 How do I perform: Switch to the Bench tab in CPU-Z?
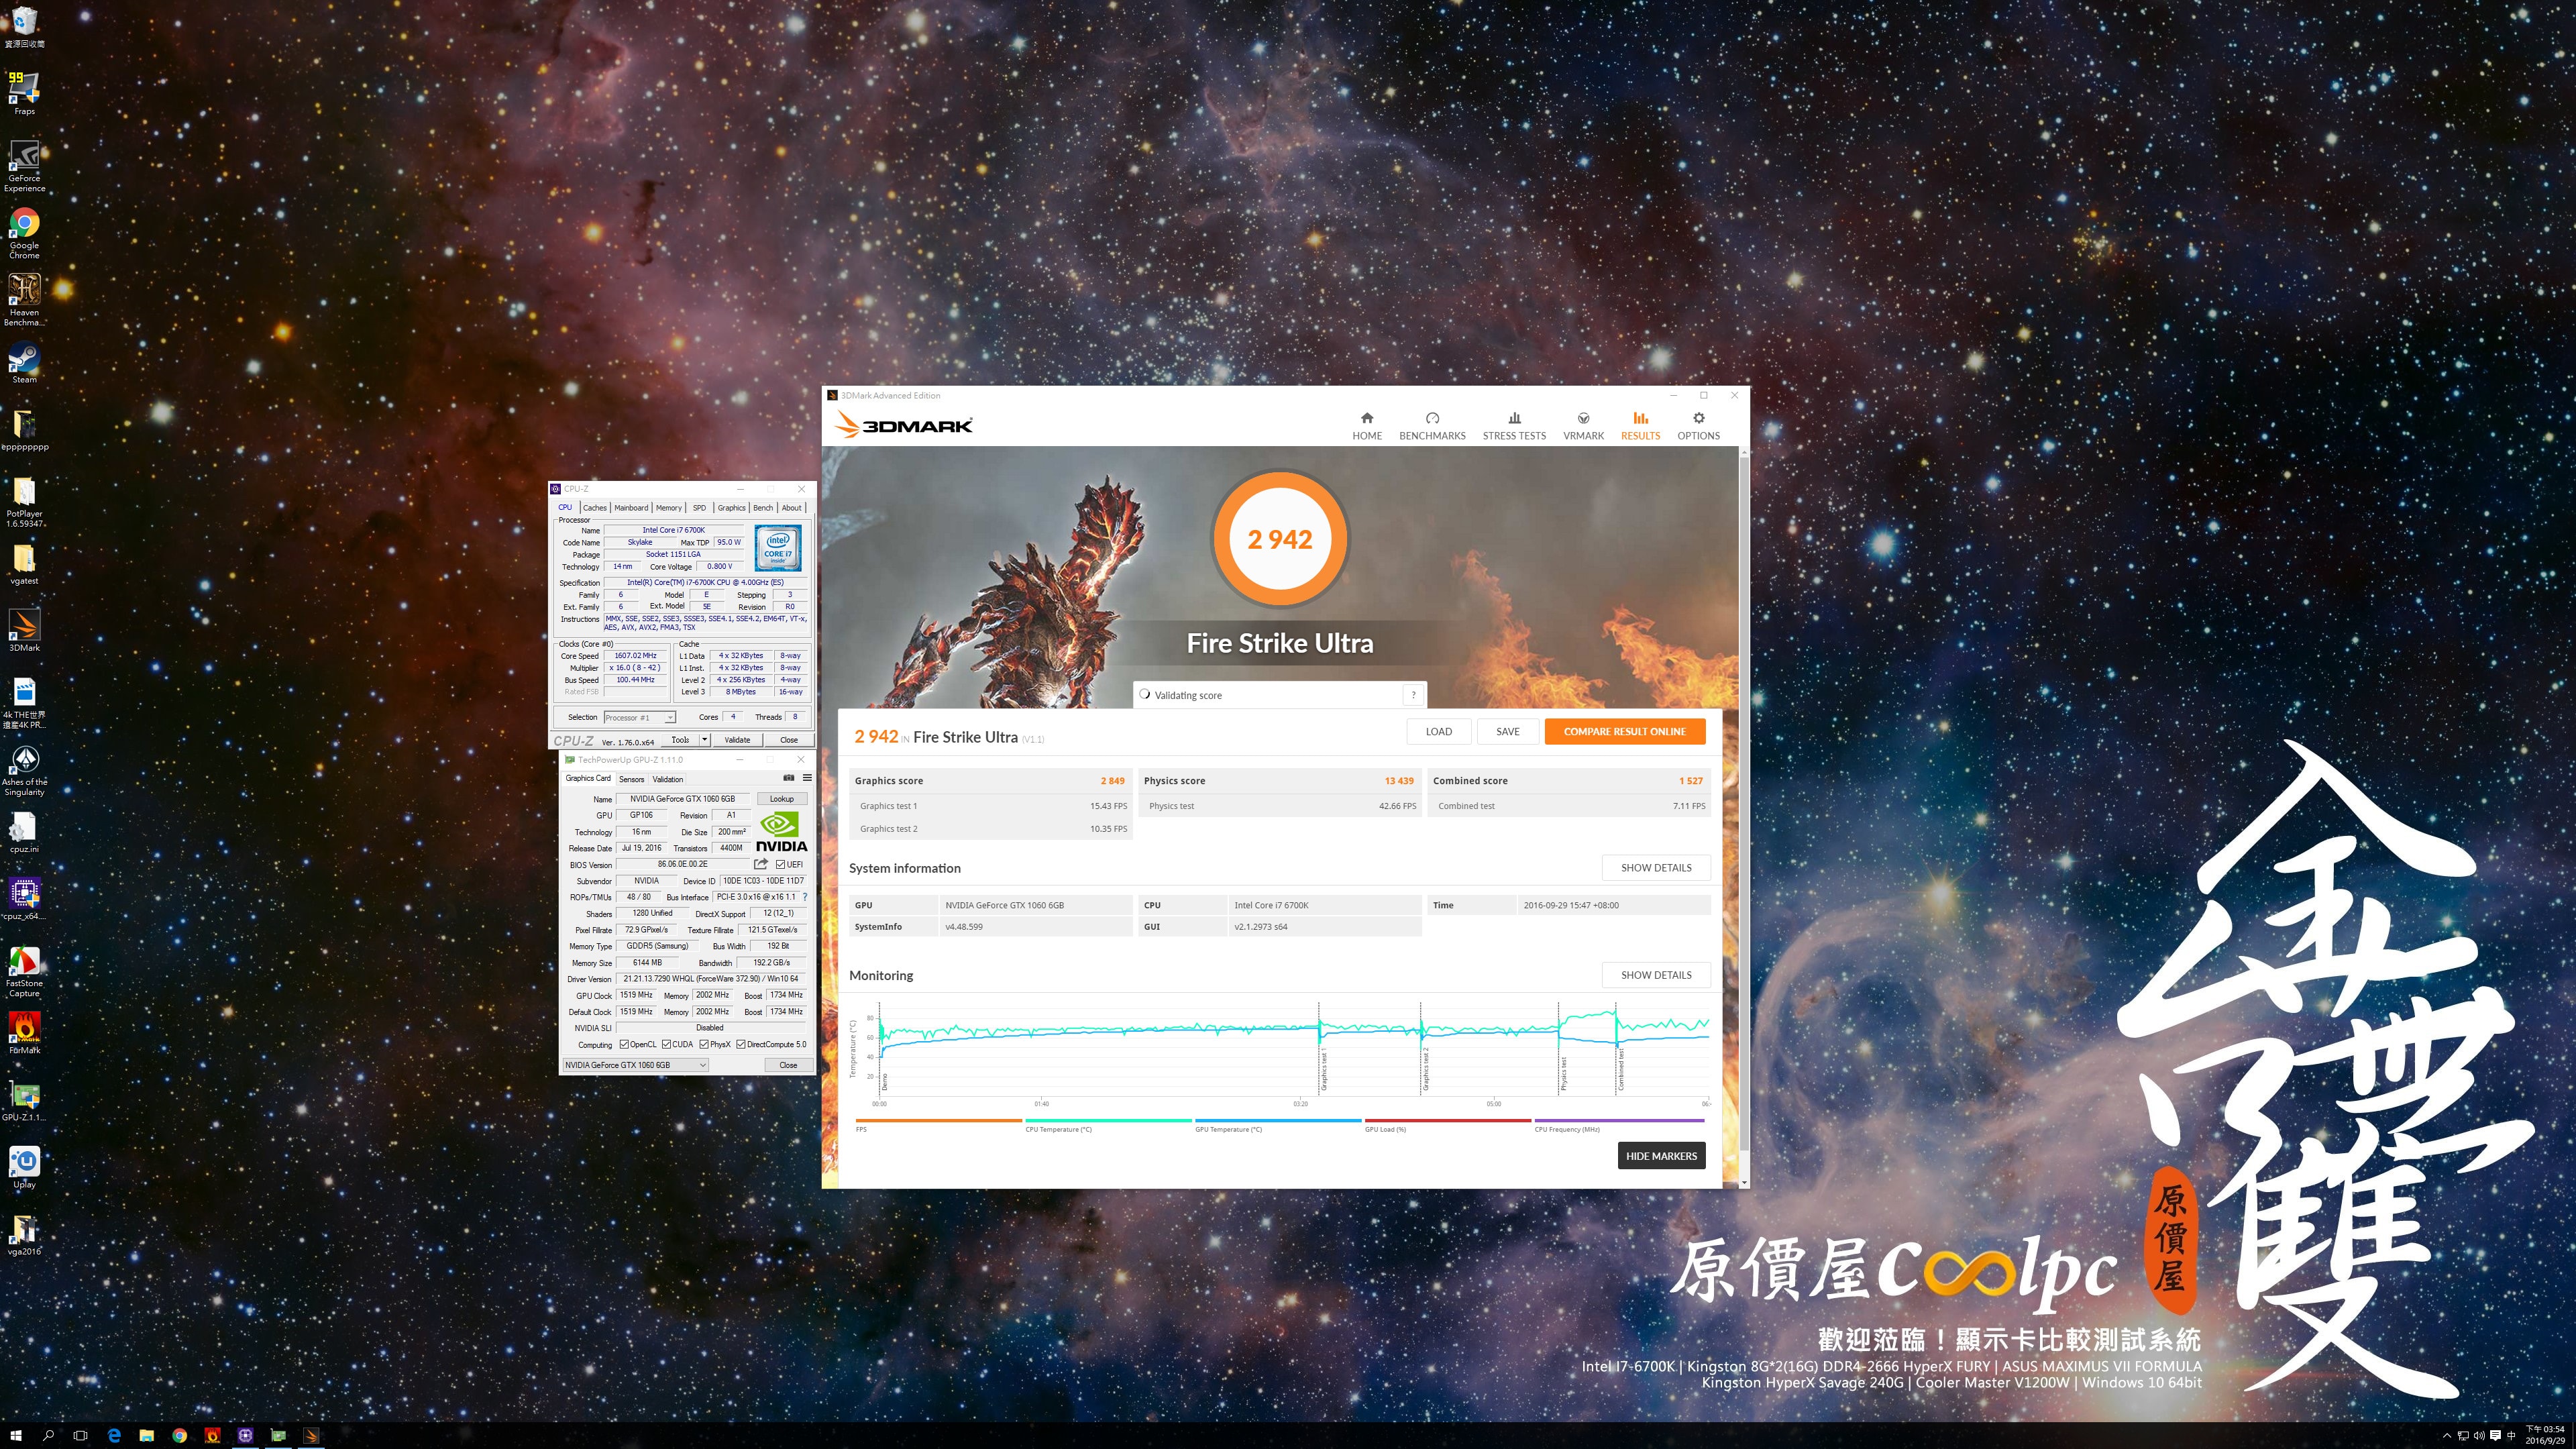pyautogui.click(x=763, y=507)
